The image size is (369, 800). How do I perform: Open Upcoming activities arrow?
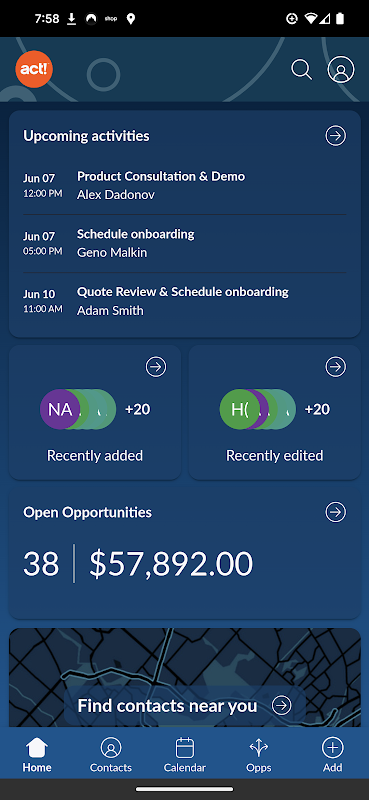tap(336, 136)
